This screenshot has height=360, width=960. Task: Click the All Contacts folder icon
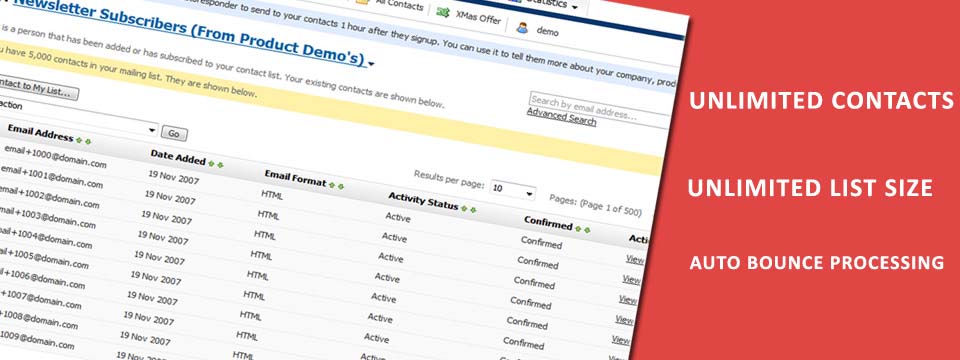point(362,2)
